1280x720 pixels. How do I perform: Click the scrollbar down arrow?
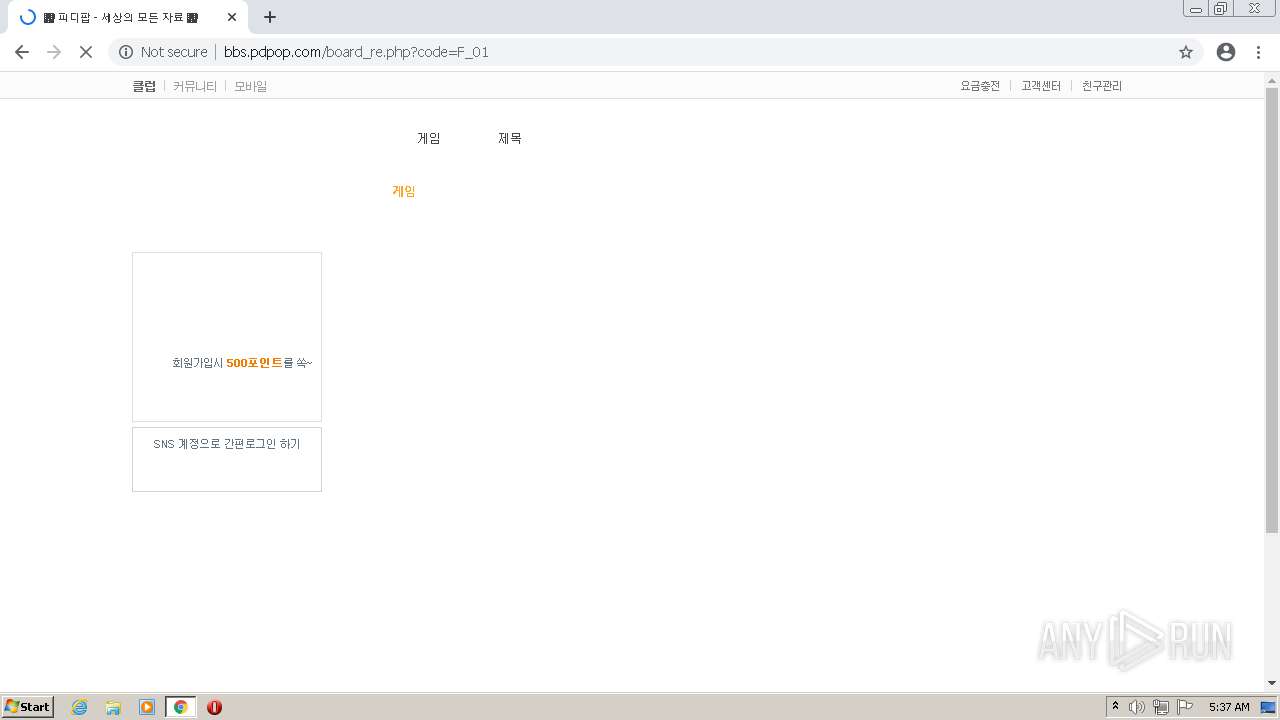[x=1272, y=683]
